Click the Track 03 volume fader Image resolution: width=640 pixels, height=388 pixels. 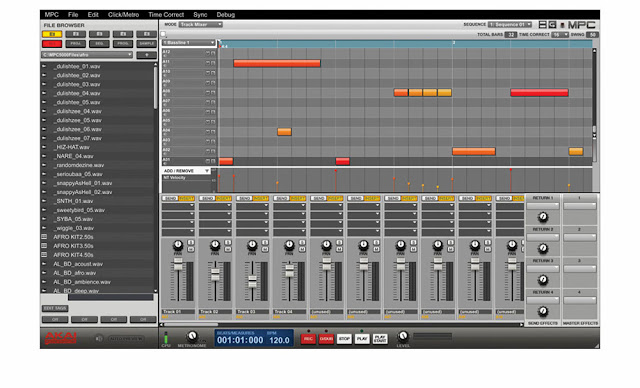click(x=252, y=282)
